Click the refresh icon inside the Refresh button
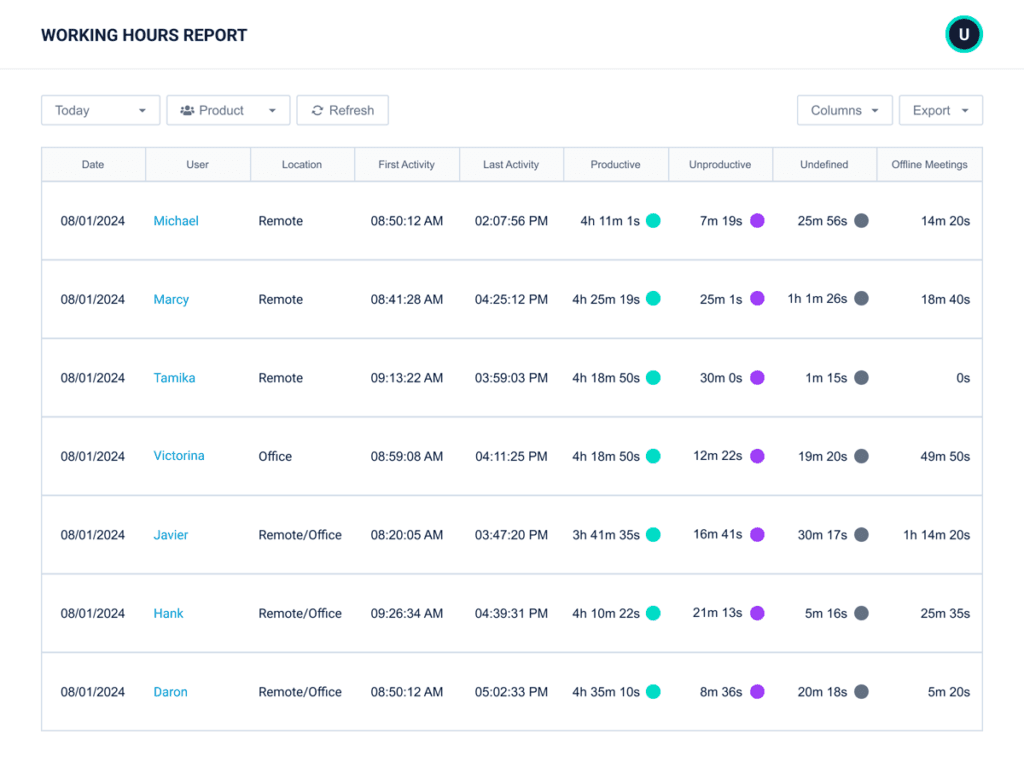1024x768 pixels. (317, 110)
